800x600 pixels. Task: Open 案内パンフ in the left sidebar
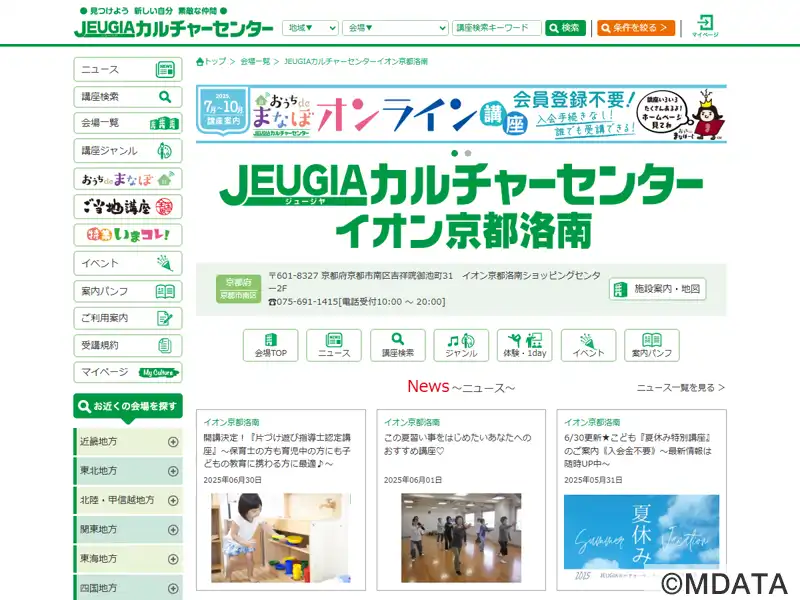[128, 291]
